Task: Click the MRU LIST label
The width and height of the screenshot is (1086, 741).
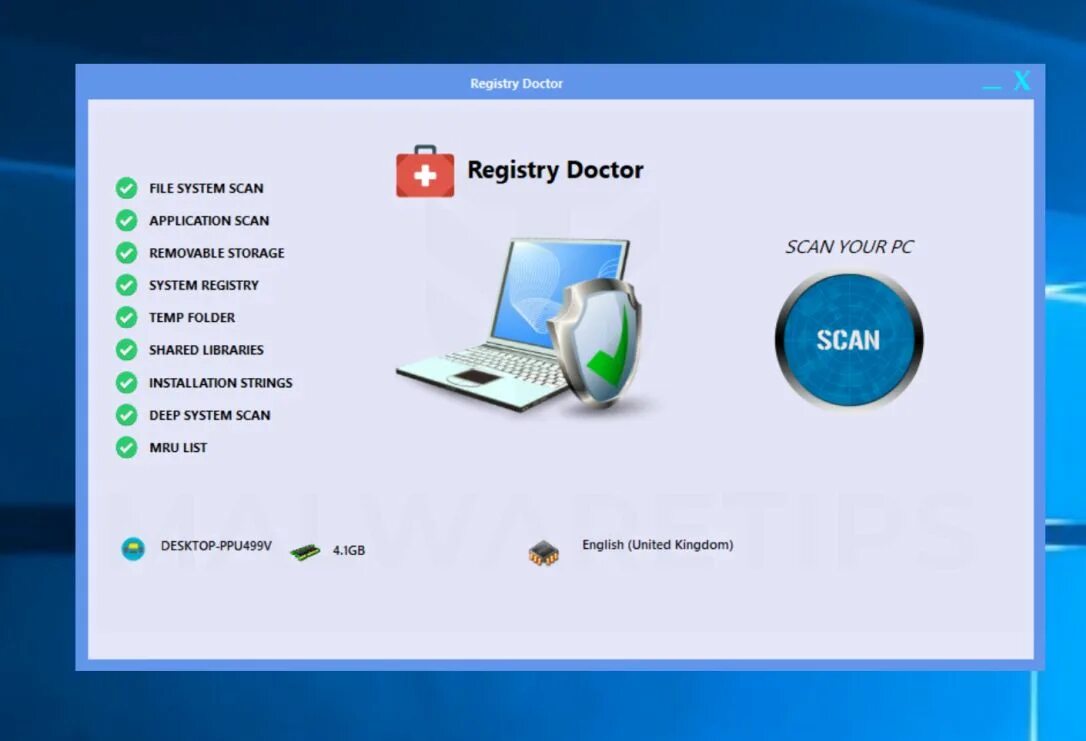Action: pos(178,448)
